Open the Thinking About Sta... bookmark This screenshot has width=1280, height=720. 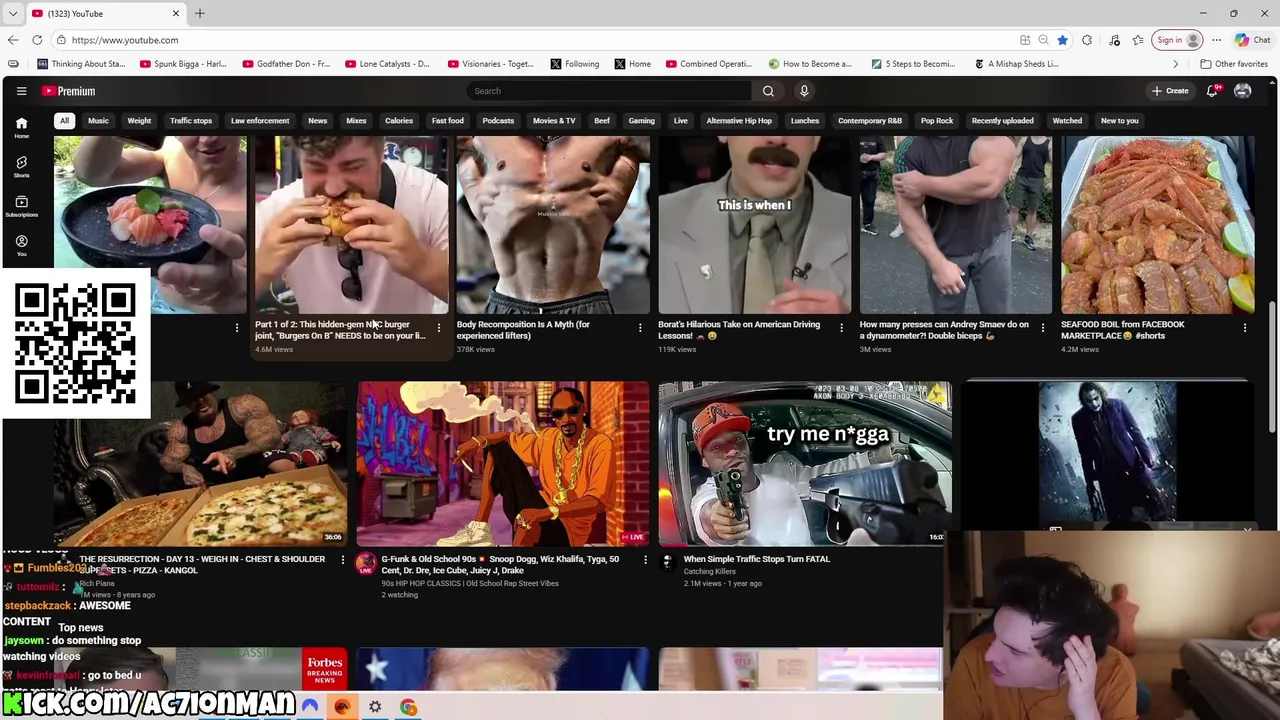(81, 64)
